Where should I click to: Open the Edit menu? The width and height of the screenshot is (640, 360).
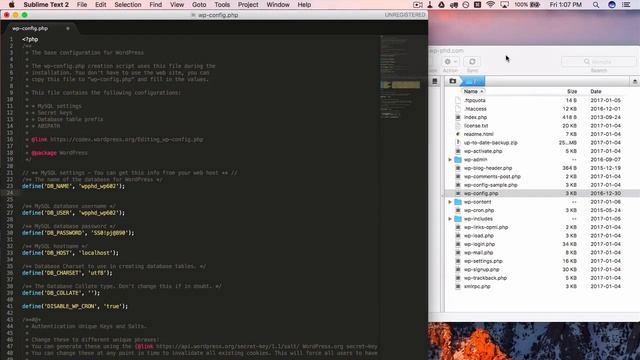click(x=101, y=5)
